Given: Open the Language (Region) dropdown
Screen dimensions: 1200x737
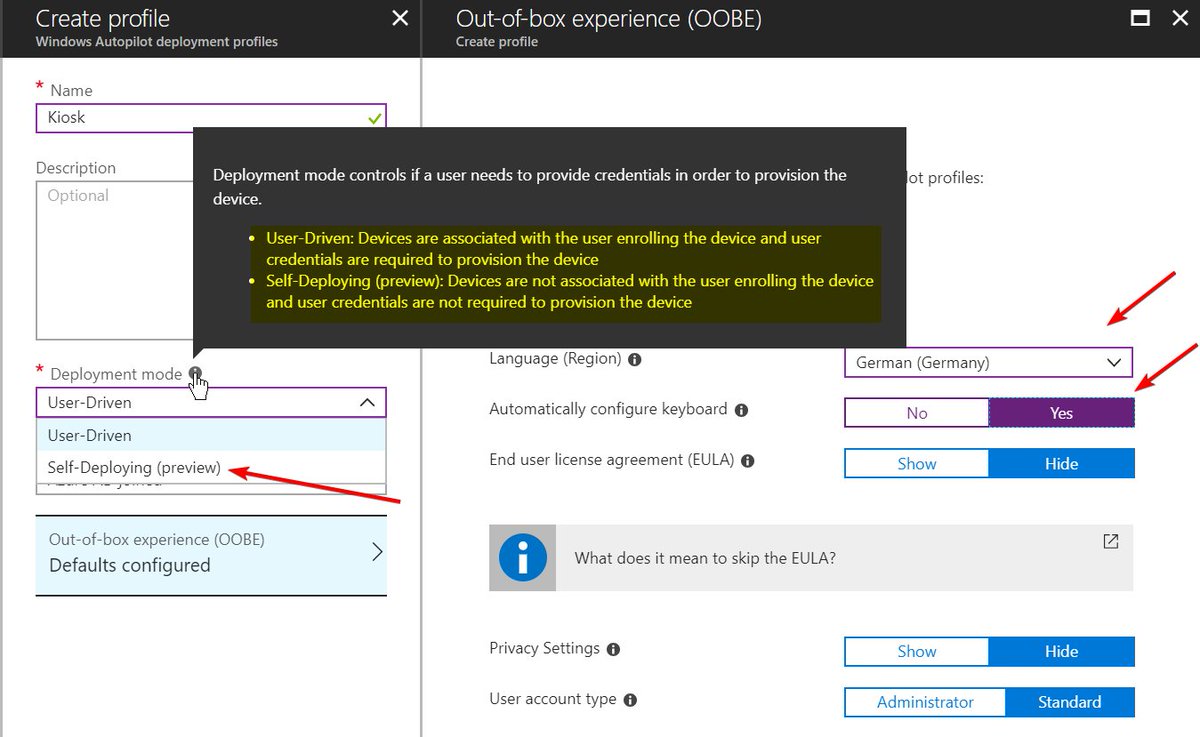Looking at the screenshot, I should point(989,362).
